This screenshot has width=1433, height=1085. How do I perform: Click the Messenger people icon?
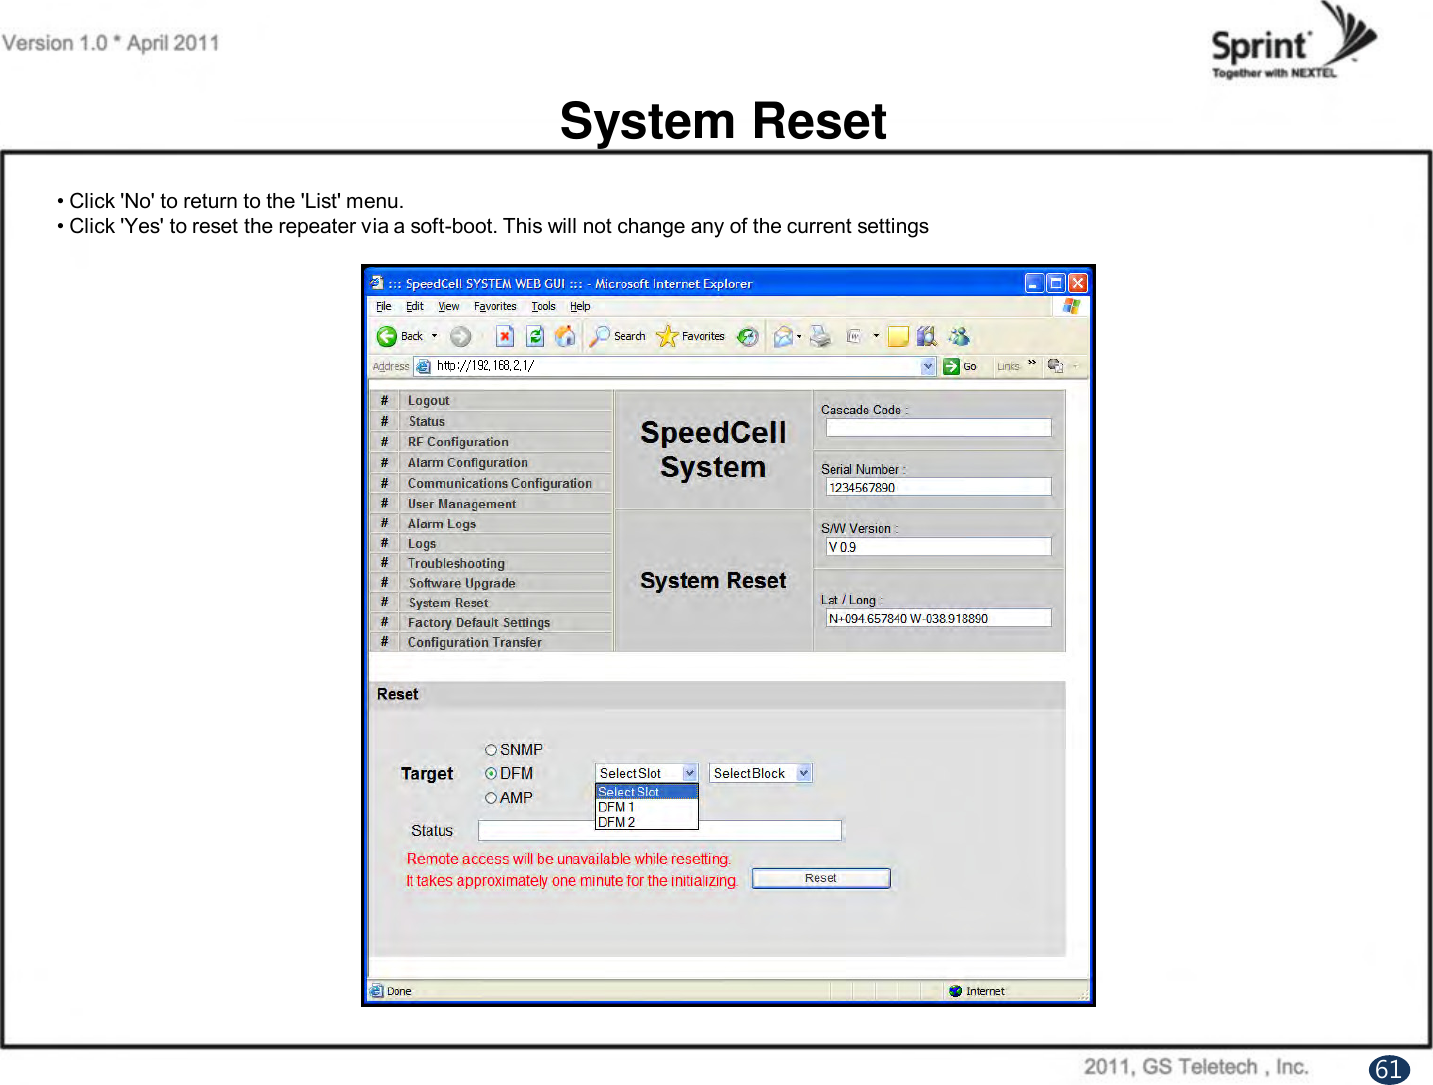(959, 336)
